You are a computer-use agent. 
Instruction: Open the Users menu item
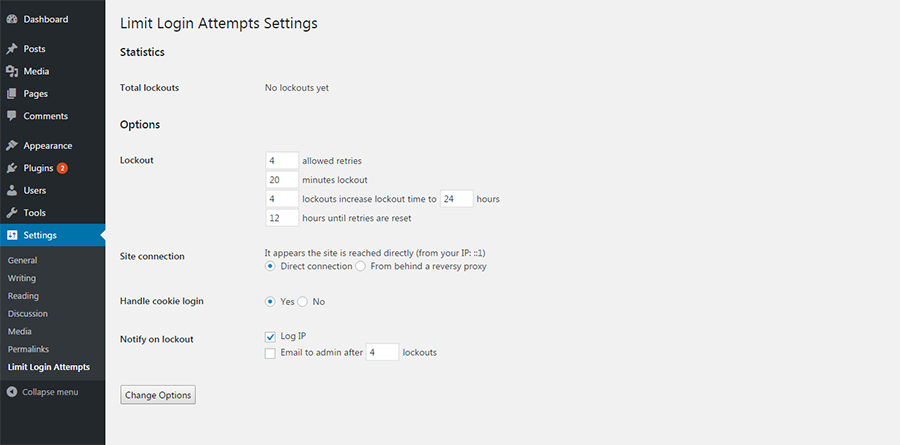tap(52, 191)
